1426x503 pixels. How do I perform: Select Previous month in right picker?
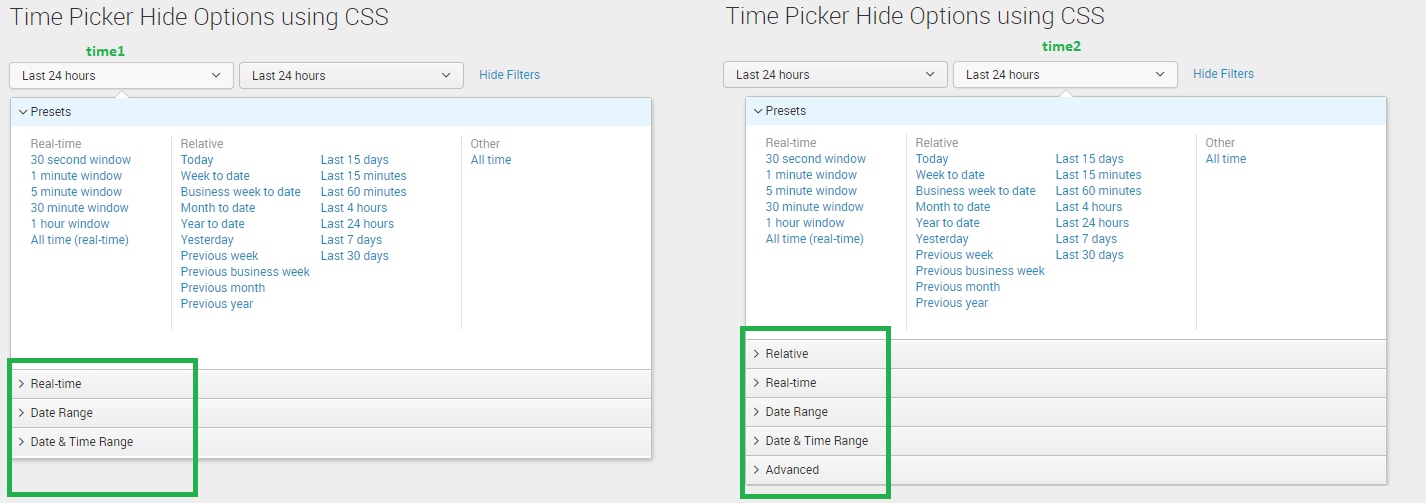(958, 287)
